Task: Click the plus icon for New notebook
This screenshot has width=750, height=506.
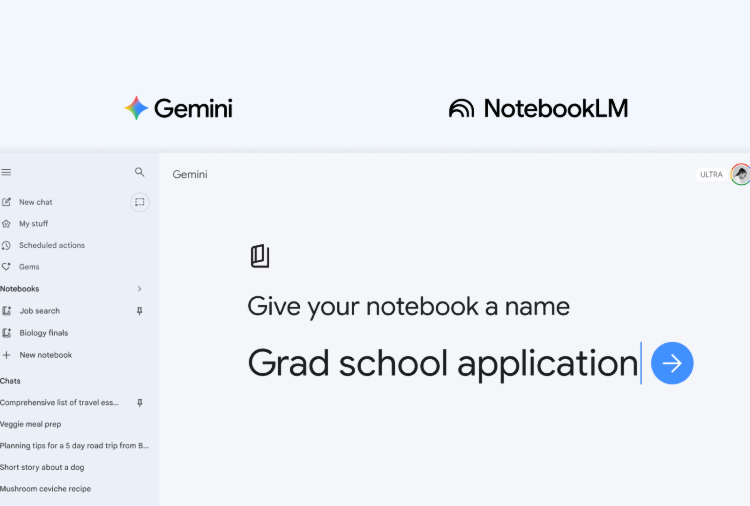Action: [x=6, y=355]
